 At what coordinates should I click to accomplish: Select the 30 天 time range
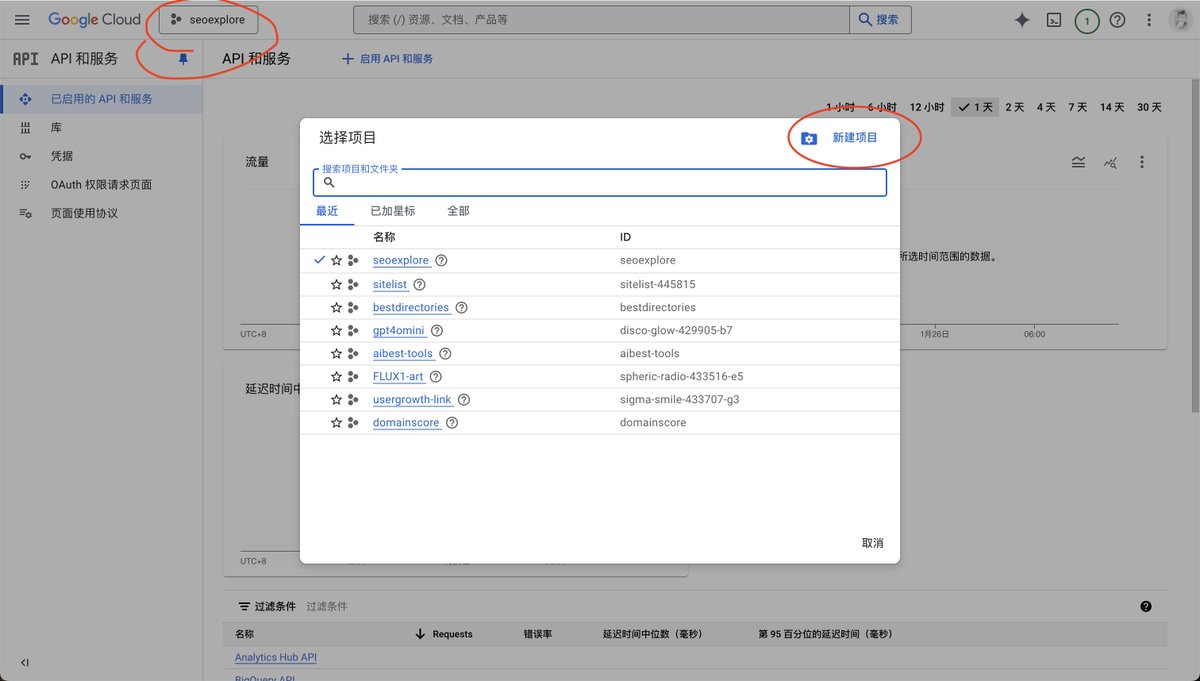[1149, 107]
